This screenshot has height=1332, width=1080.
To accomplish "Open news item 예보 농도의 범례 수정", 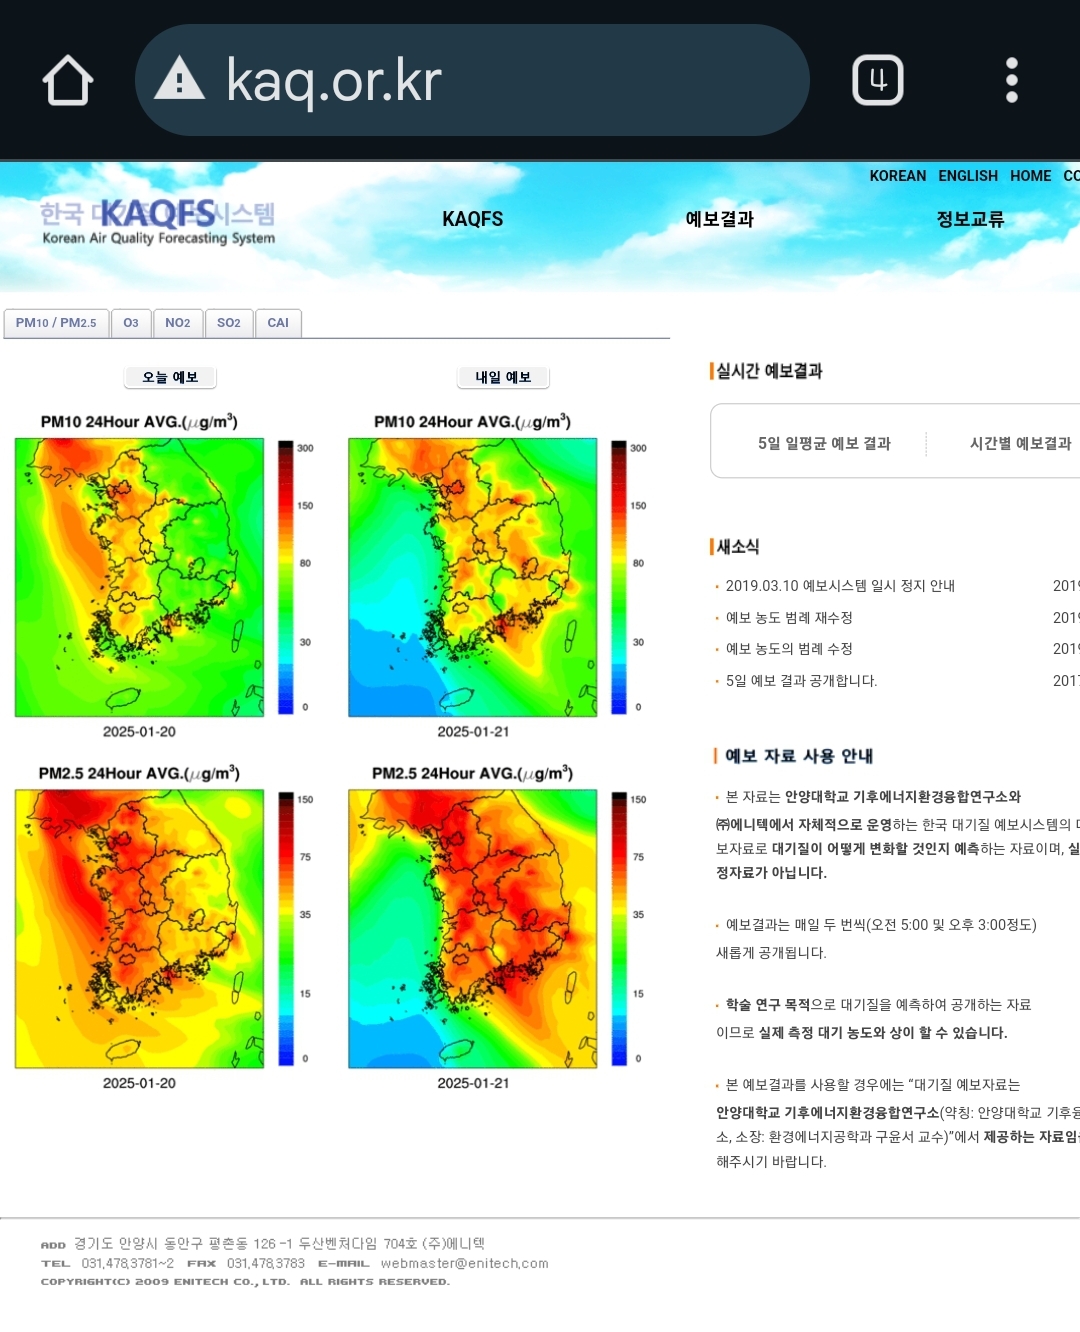I will [x=789, y=649].
